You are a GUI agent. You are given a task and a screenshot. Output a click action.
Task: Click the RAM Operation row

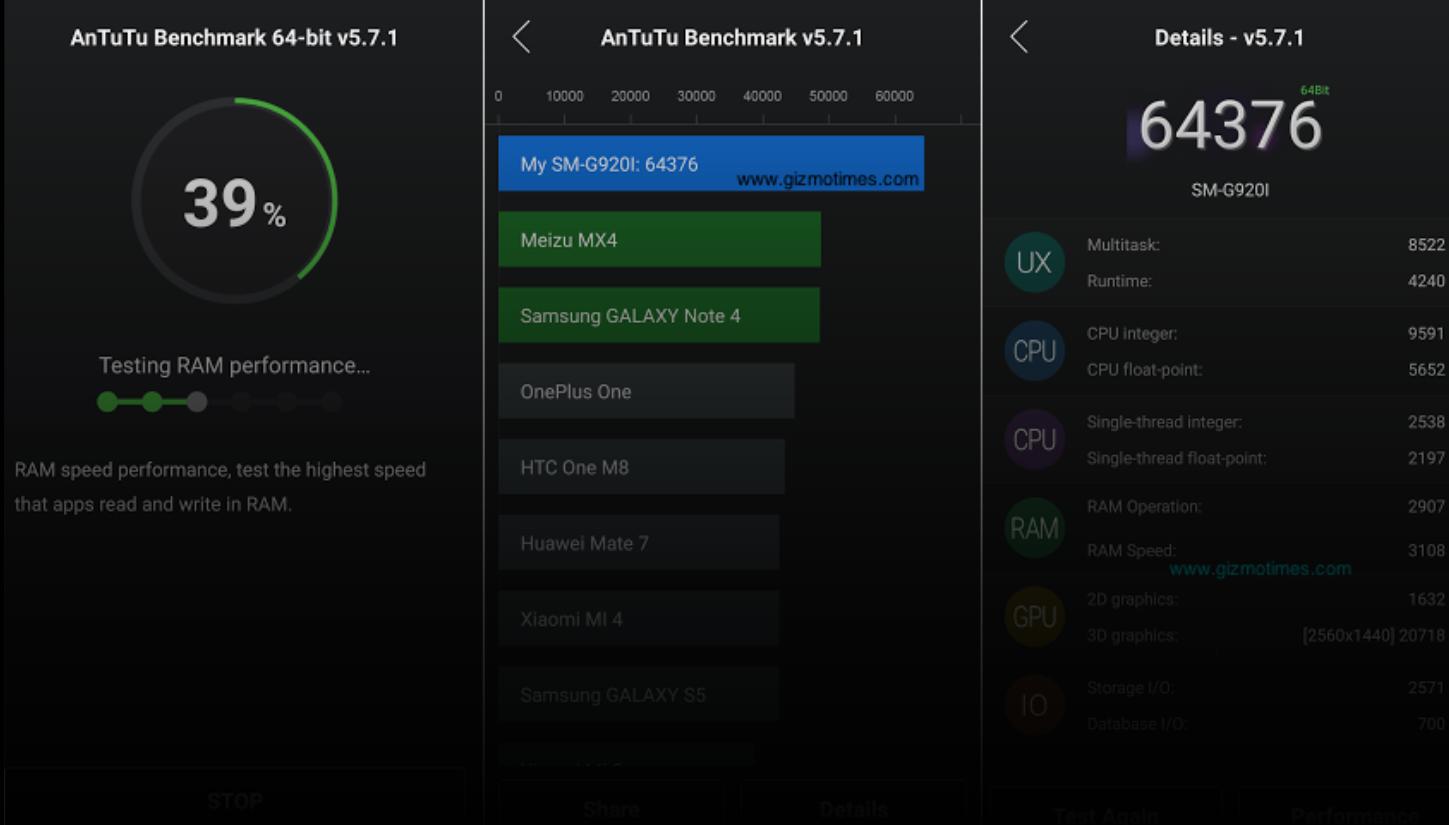pyautogui.click(x=1265, y=507)
